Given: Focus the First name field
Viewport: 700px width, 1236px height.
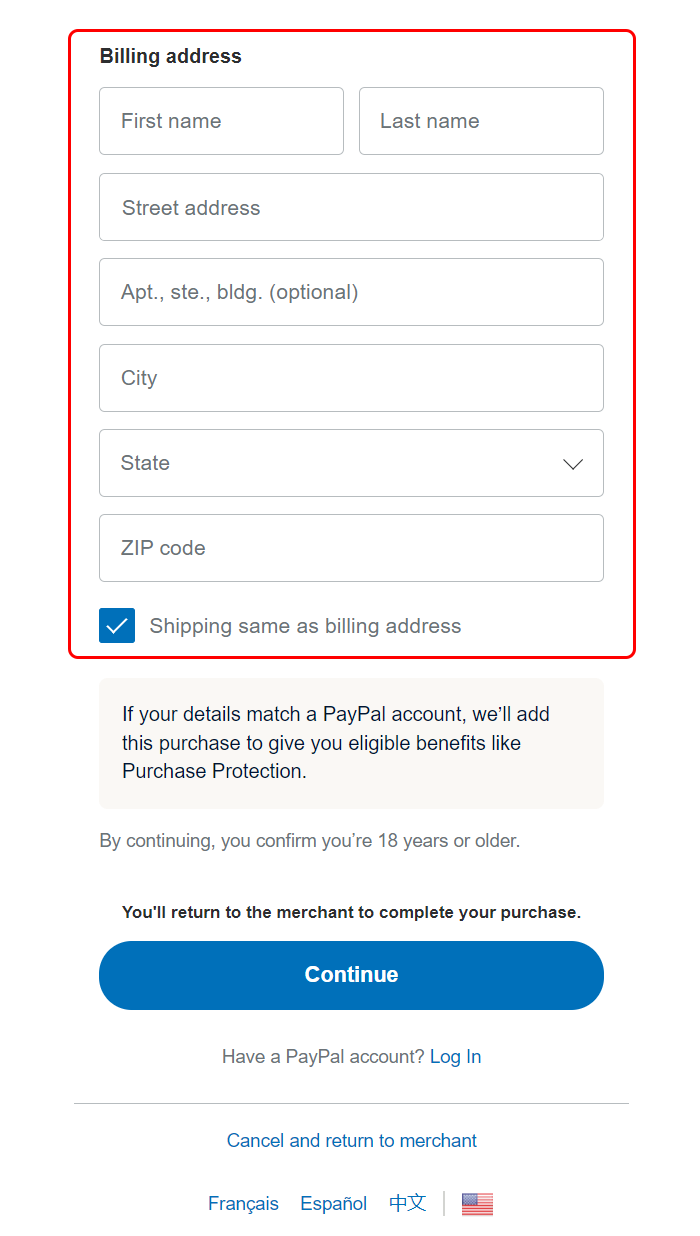Looking at the screenshot, I should (x=221, y=121).
